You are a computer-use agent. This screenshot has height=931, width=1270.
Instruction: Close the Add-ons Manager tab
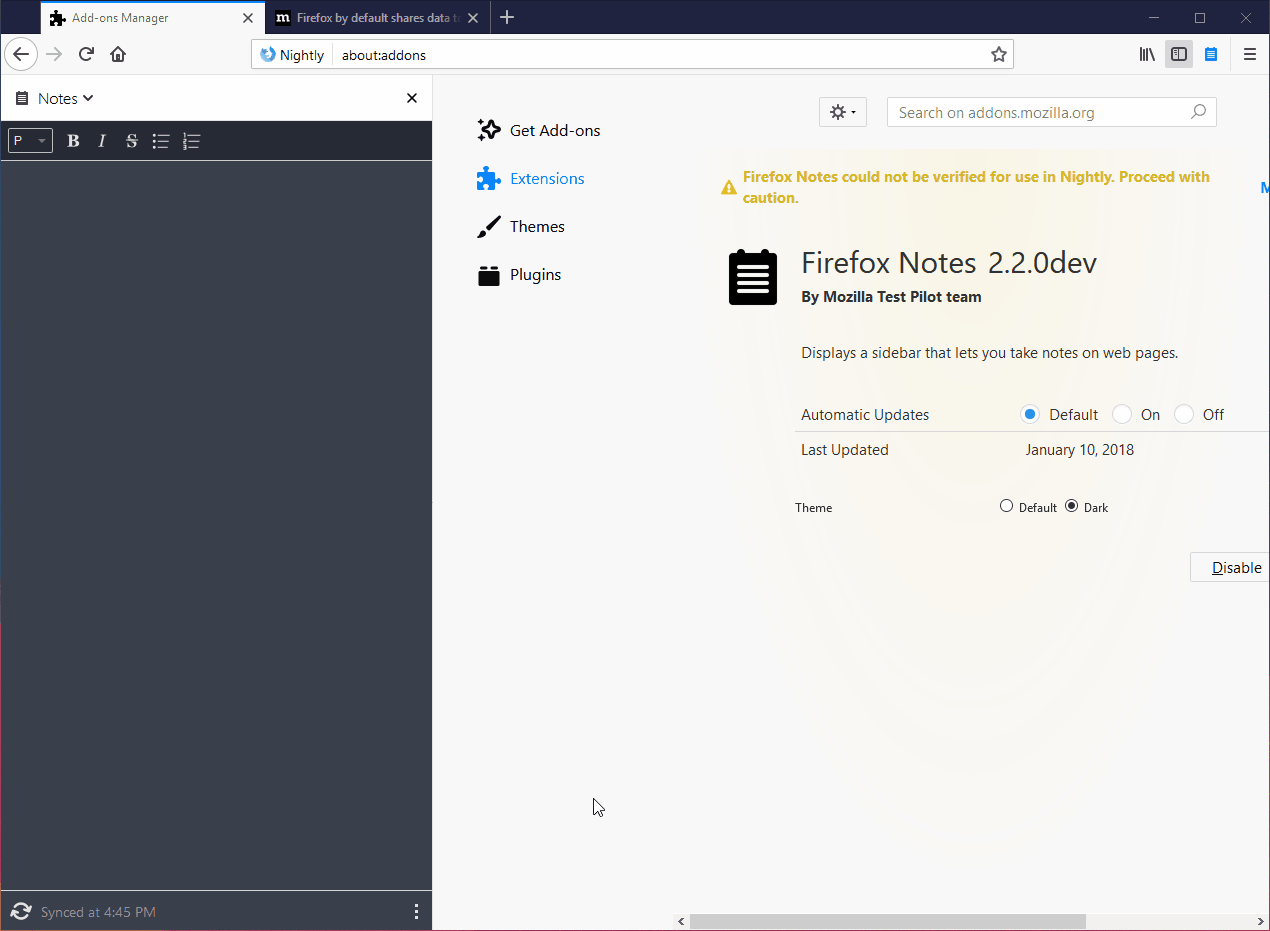(248, 18)
